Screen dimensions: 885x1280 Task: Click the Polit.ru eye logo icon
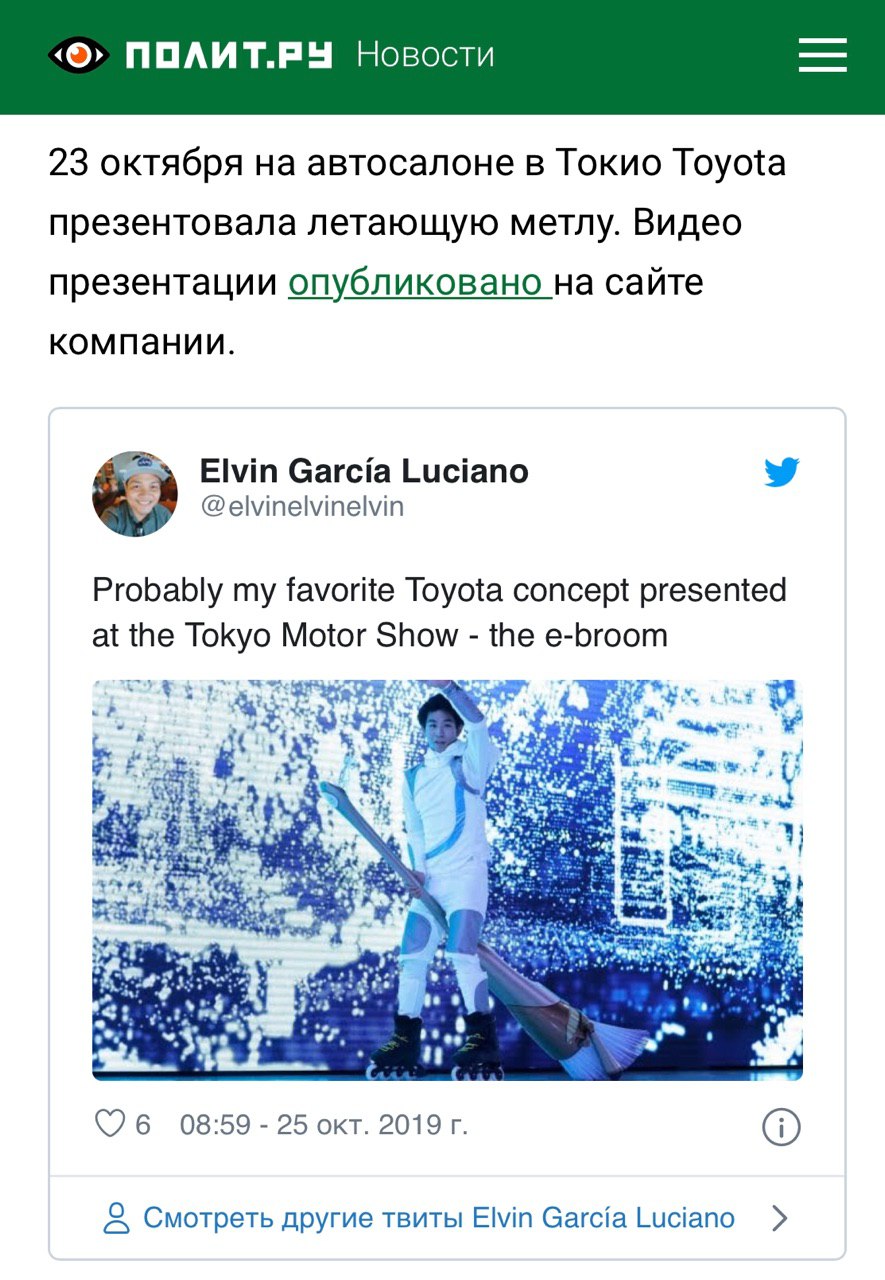point(78,54)
